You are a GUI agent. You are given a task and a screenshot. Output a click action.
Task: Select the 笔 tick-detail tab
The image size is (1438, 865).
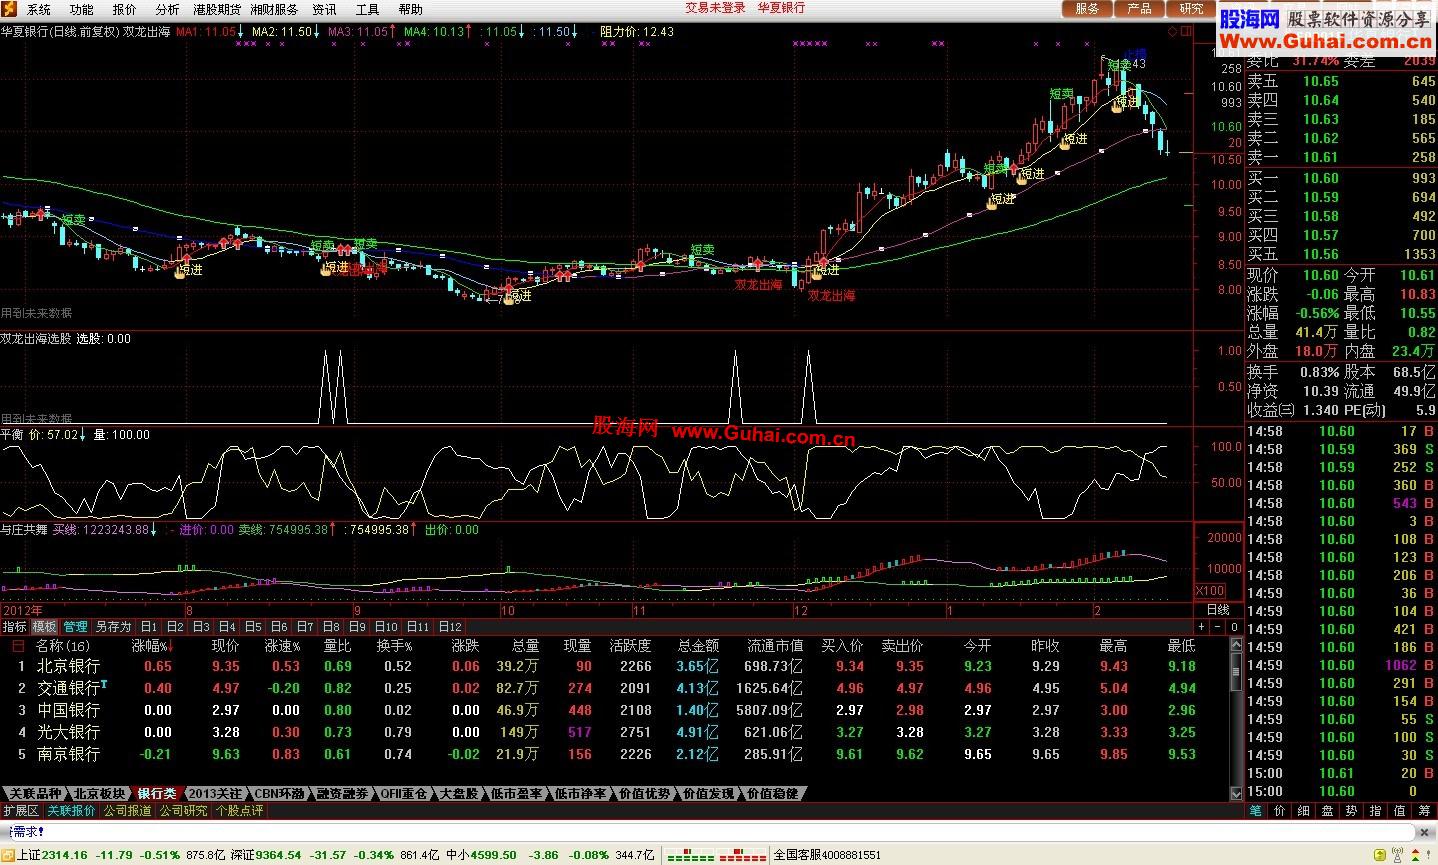coord(1256,811)
